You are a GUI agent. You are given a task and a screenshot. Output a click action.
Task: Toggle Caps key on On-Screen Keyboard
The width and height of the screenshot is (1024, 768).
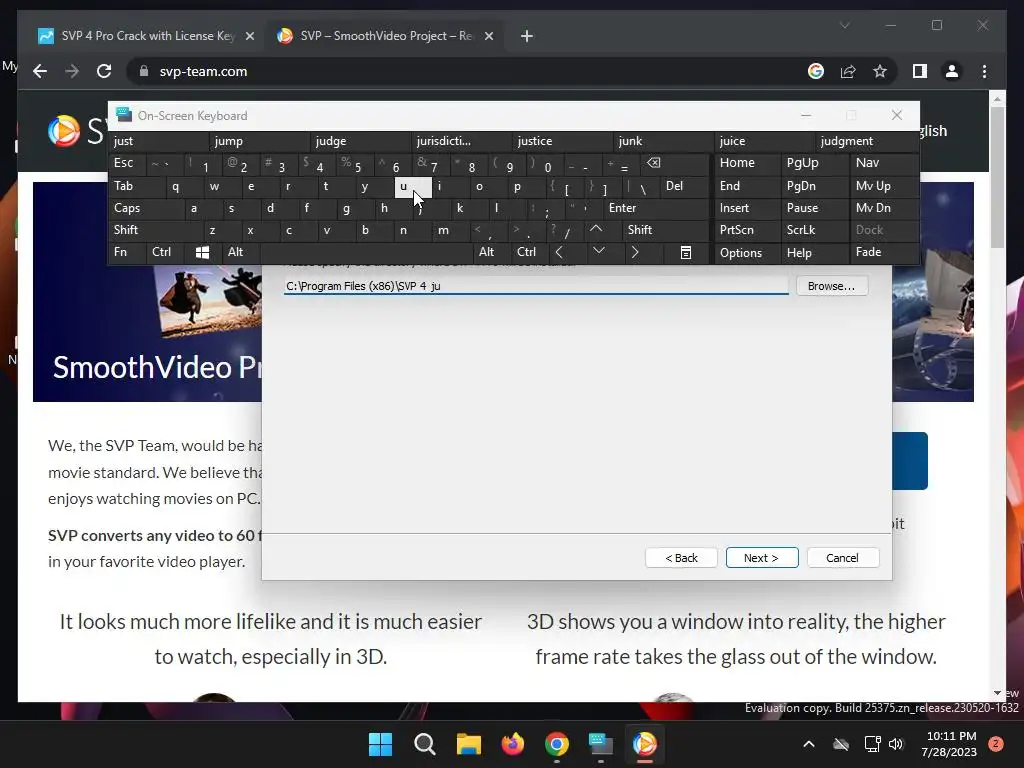coord(146,208)
